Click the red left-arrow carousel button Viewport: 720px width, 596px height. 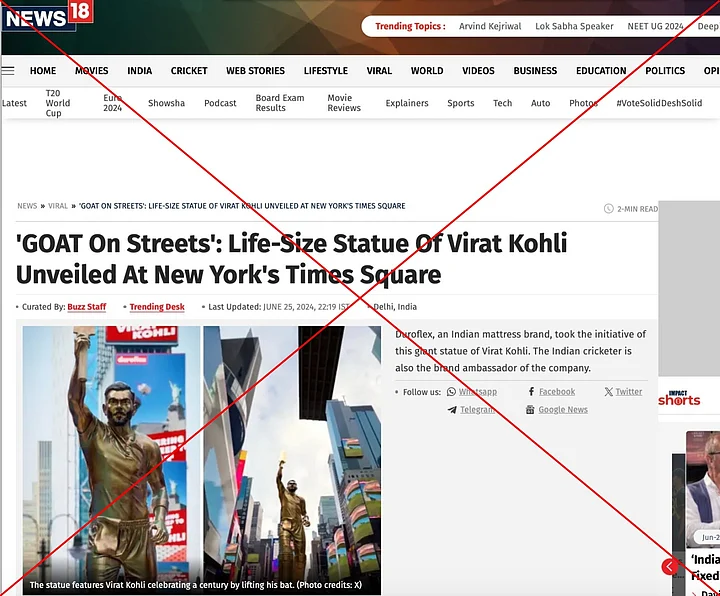669,567
